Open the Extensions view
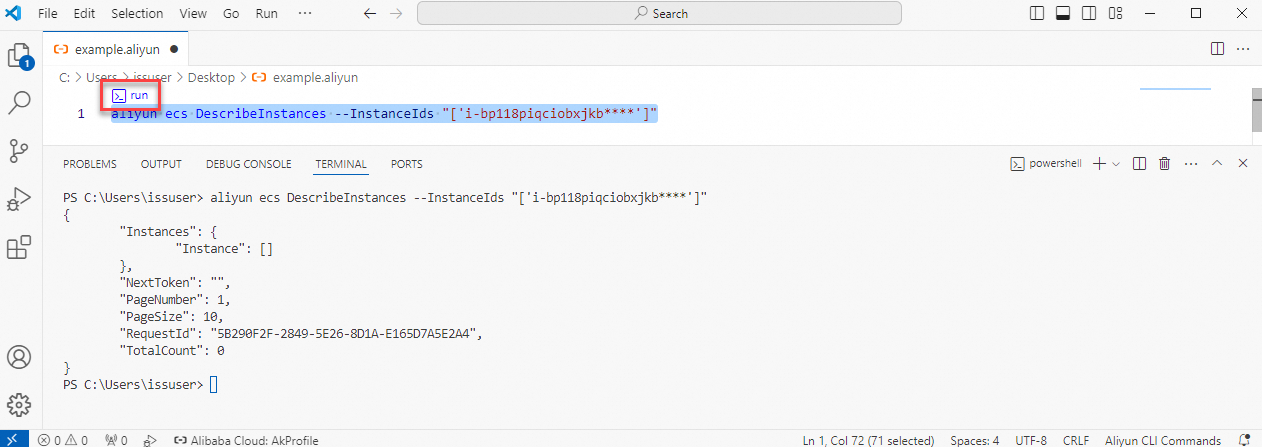 click(x=19, y=247)
